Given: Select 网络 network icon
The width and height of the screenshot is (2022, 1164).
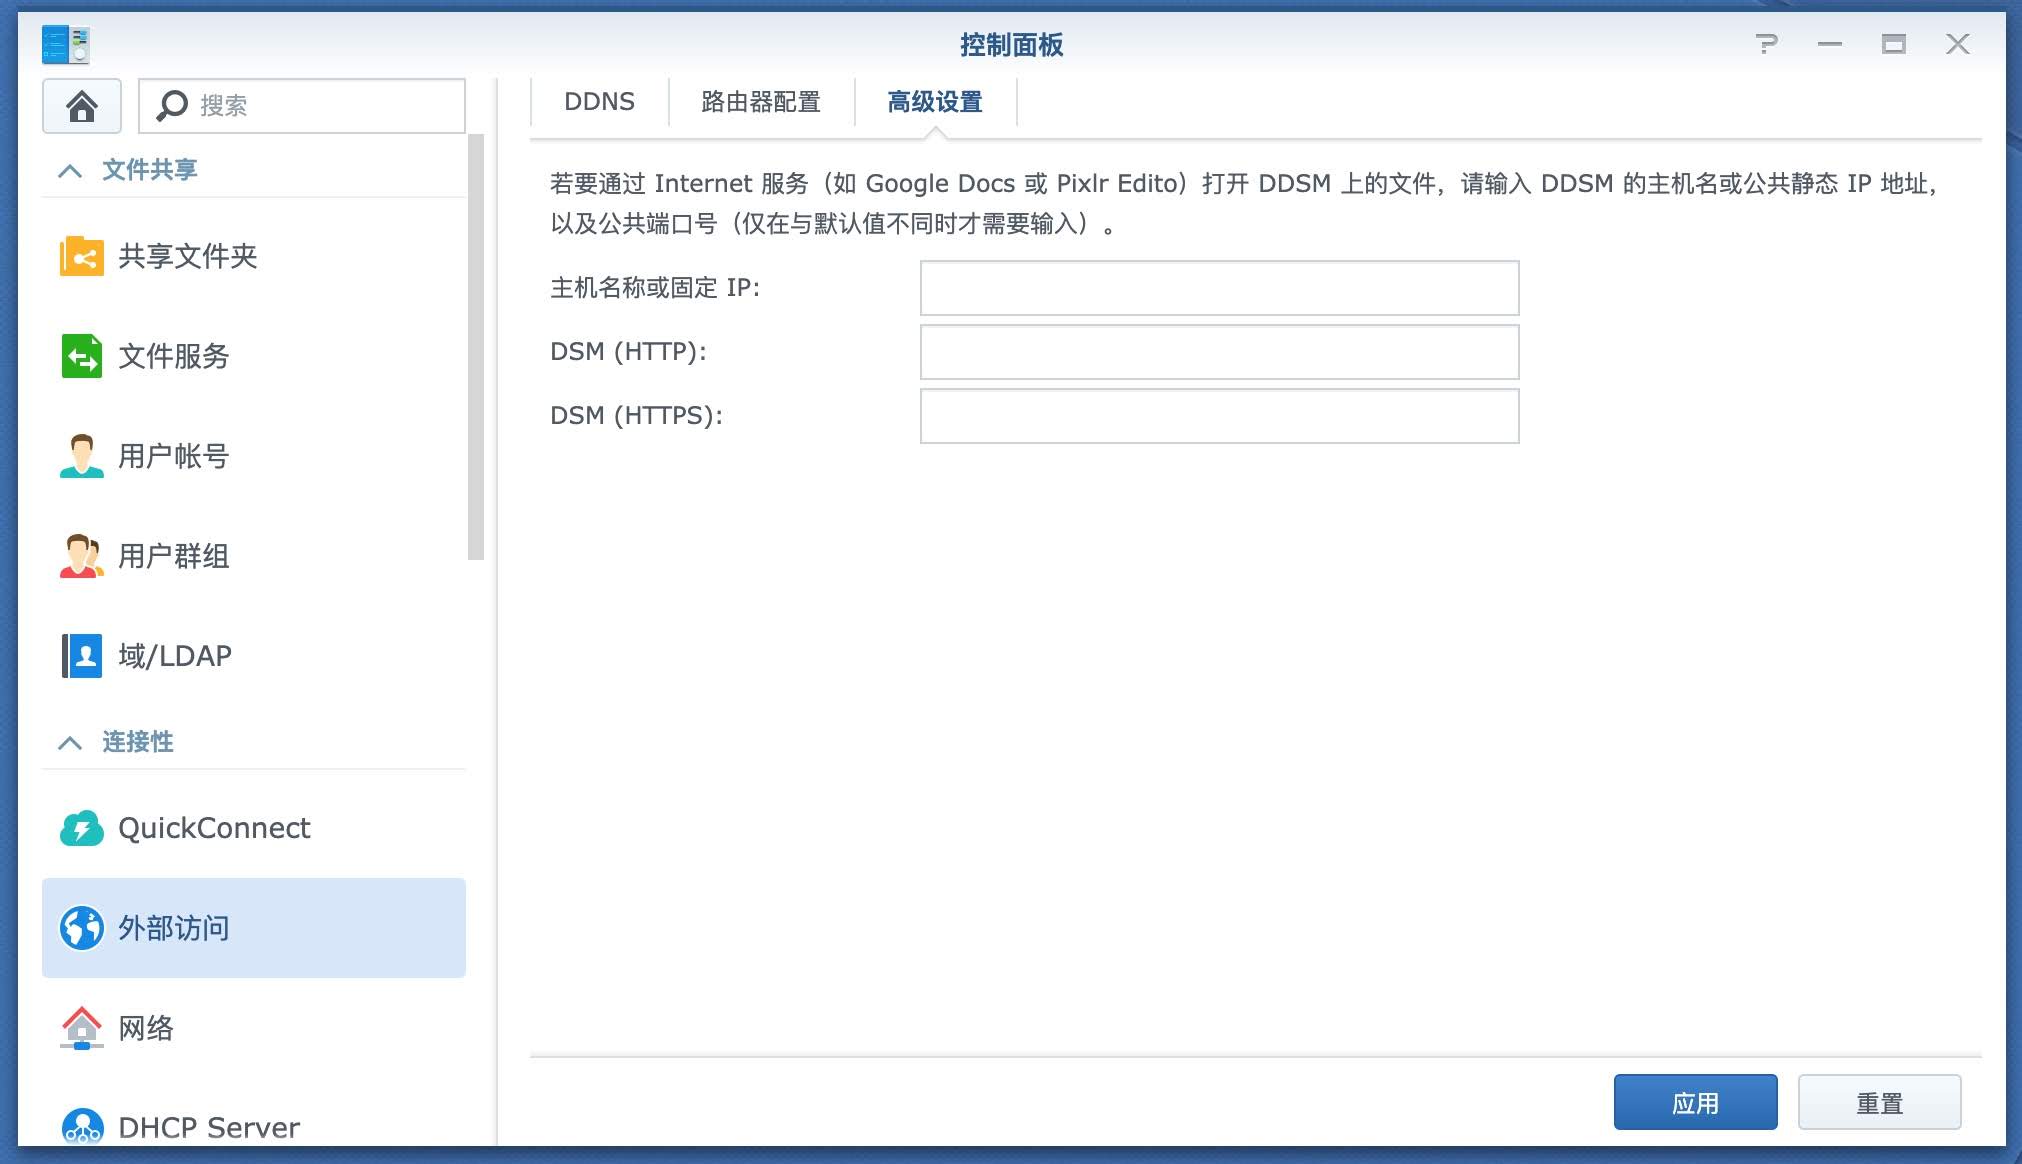Looking at the screenshot, I should click(81, 1028).
